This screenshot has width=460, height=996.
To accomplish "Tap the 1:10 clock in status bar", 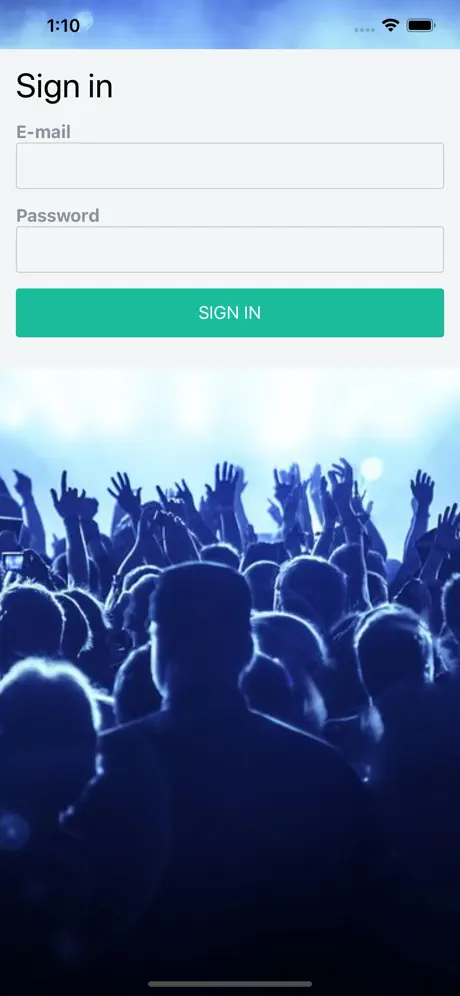I will point(63,25).
